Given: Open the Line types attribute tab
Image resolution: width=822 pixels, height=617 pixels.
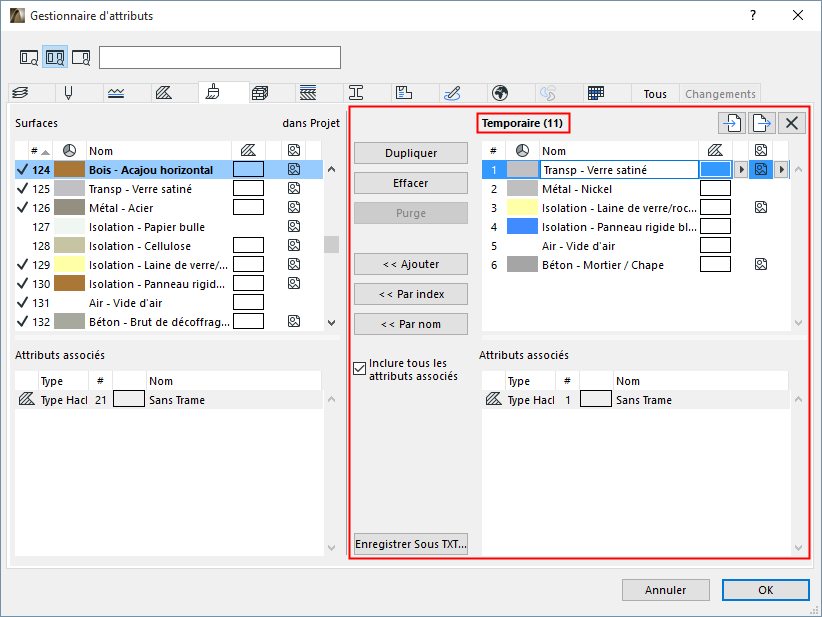Looking at the screenshot, I should click(116, 93).
